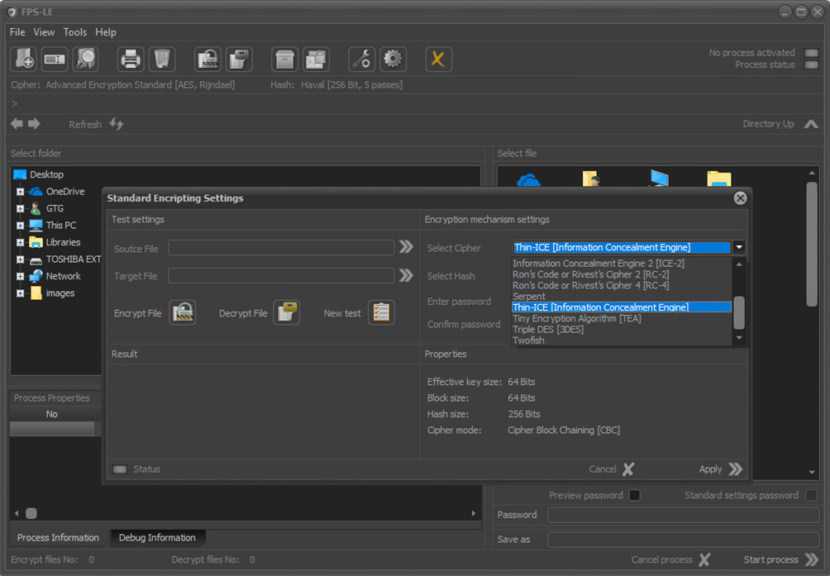Click the Decrypt File icon

click(287, 313)
